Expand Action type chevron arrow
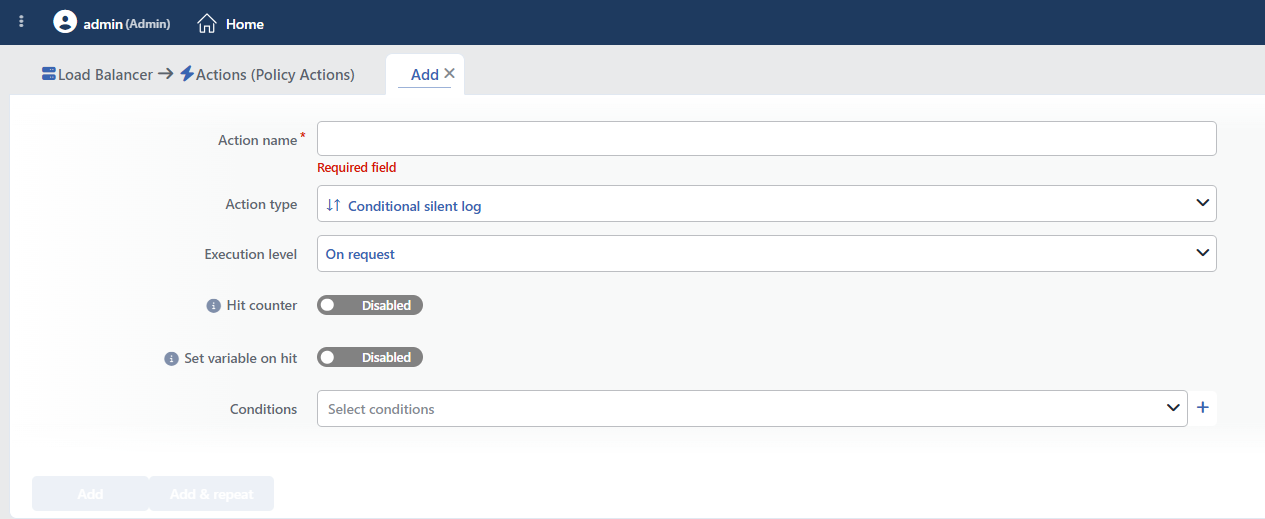 [x=1203, y=203]
